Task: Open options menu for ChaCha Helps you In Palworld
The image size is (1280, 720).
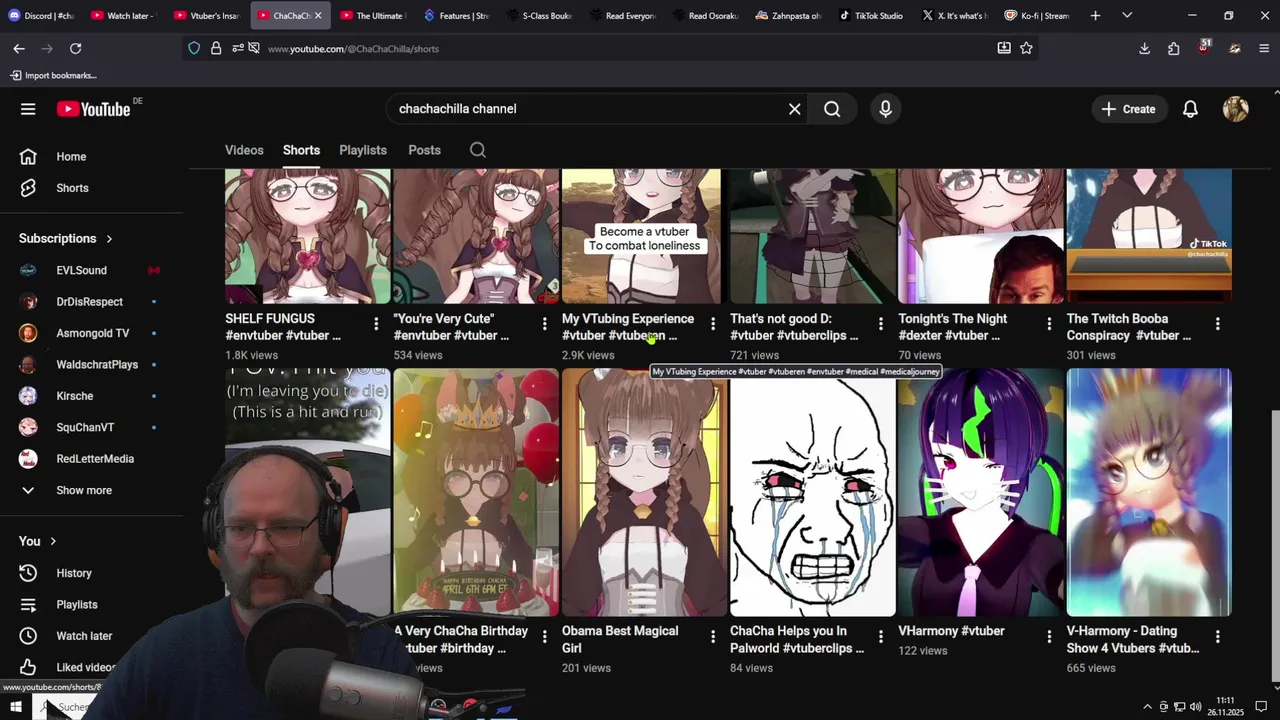Action: click(880, 636)
